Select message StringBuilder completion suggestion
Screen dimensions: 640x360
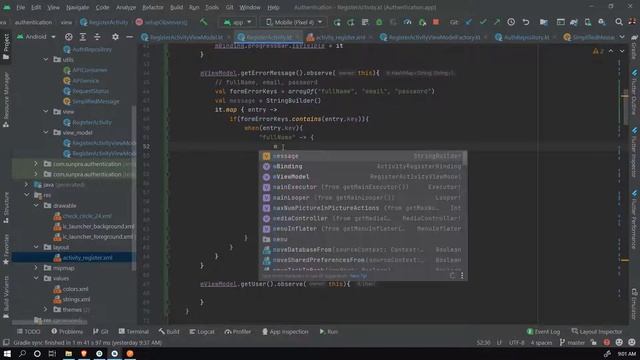[x=362, y=156]
